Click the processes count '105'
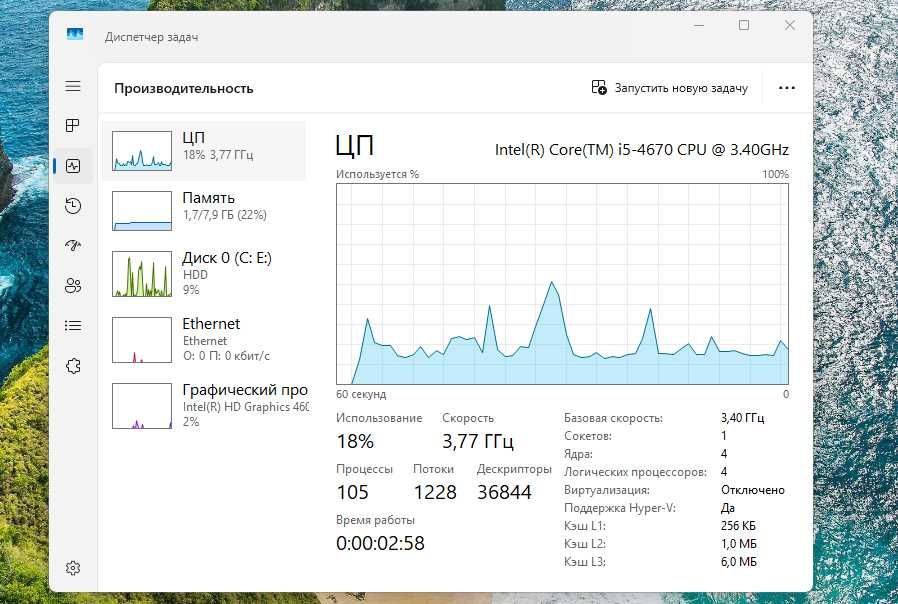Screen dimensions: 898x604 (353, 492)
